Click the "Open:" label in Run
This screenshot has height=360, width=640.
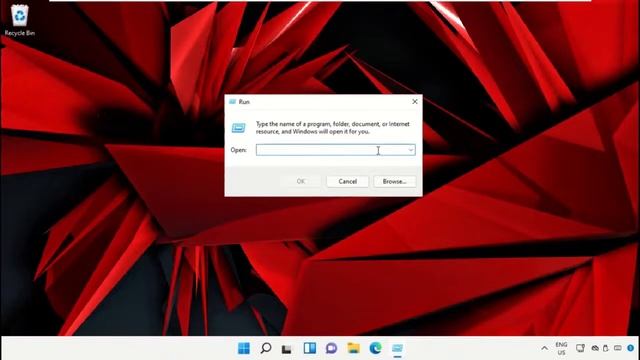pyautogui.click(x=239, y=150)
